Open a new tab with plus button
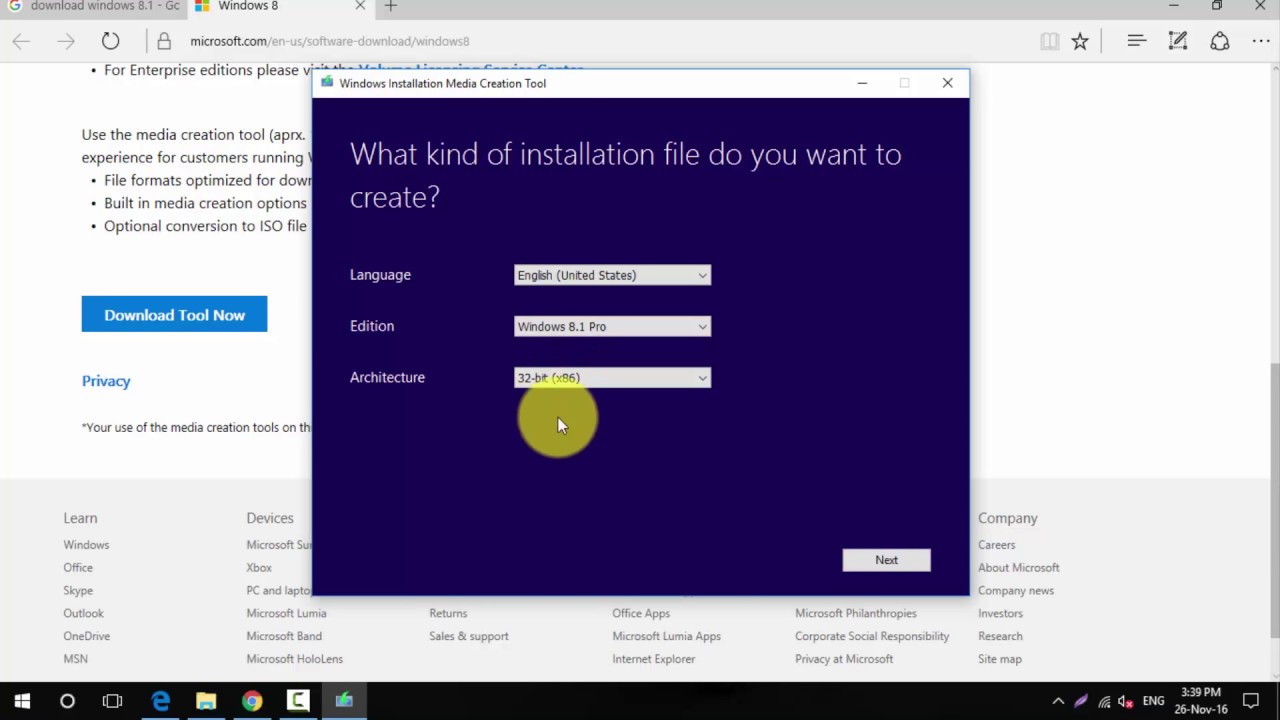Image resolution: width=1280 pixels, height=720 pixels. (x=391, y=6)
